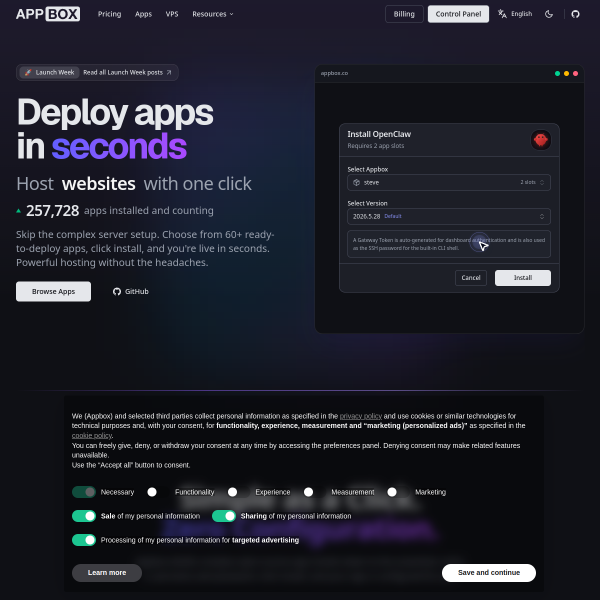Click the GitHub text link beside Browse Apps

137,292
